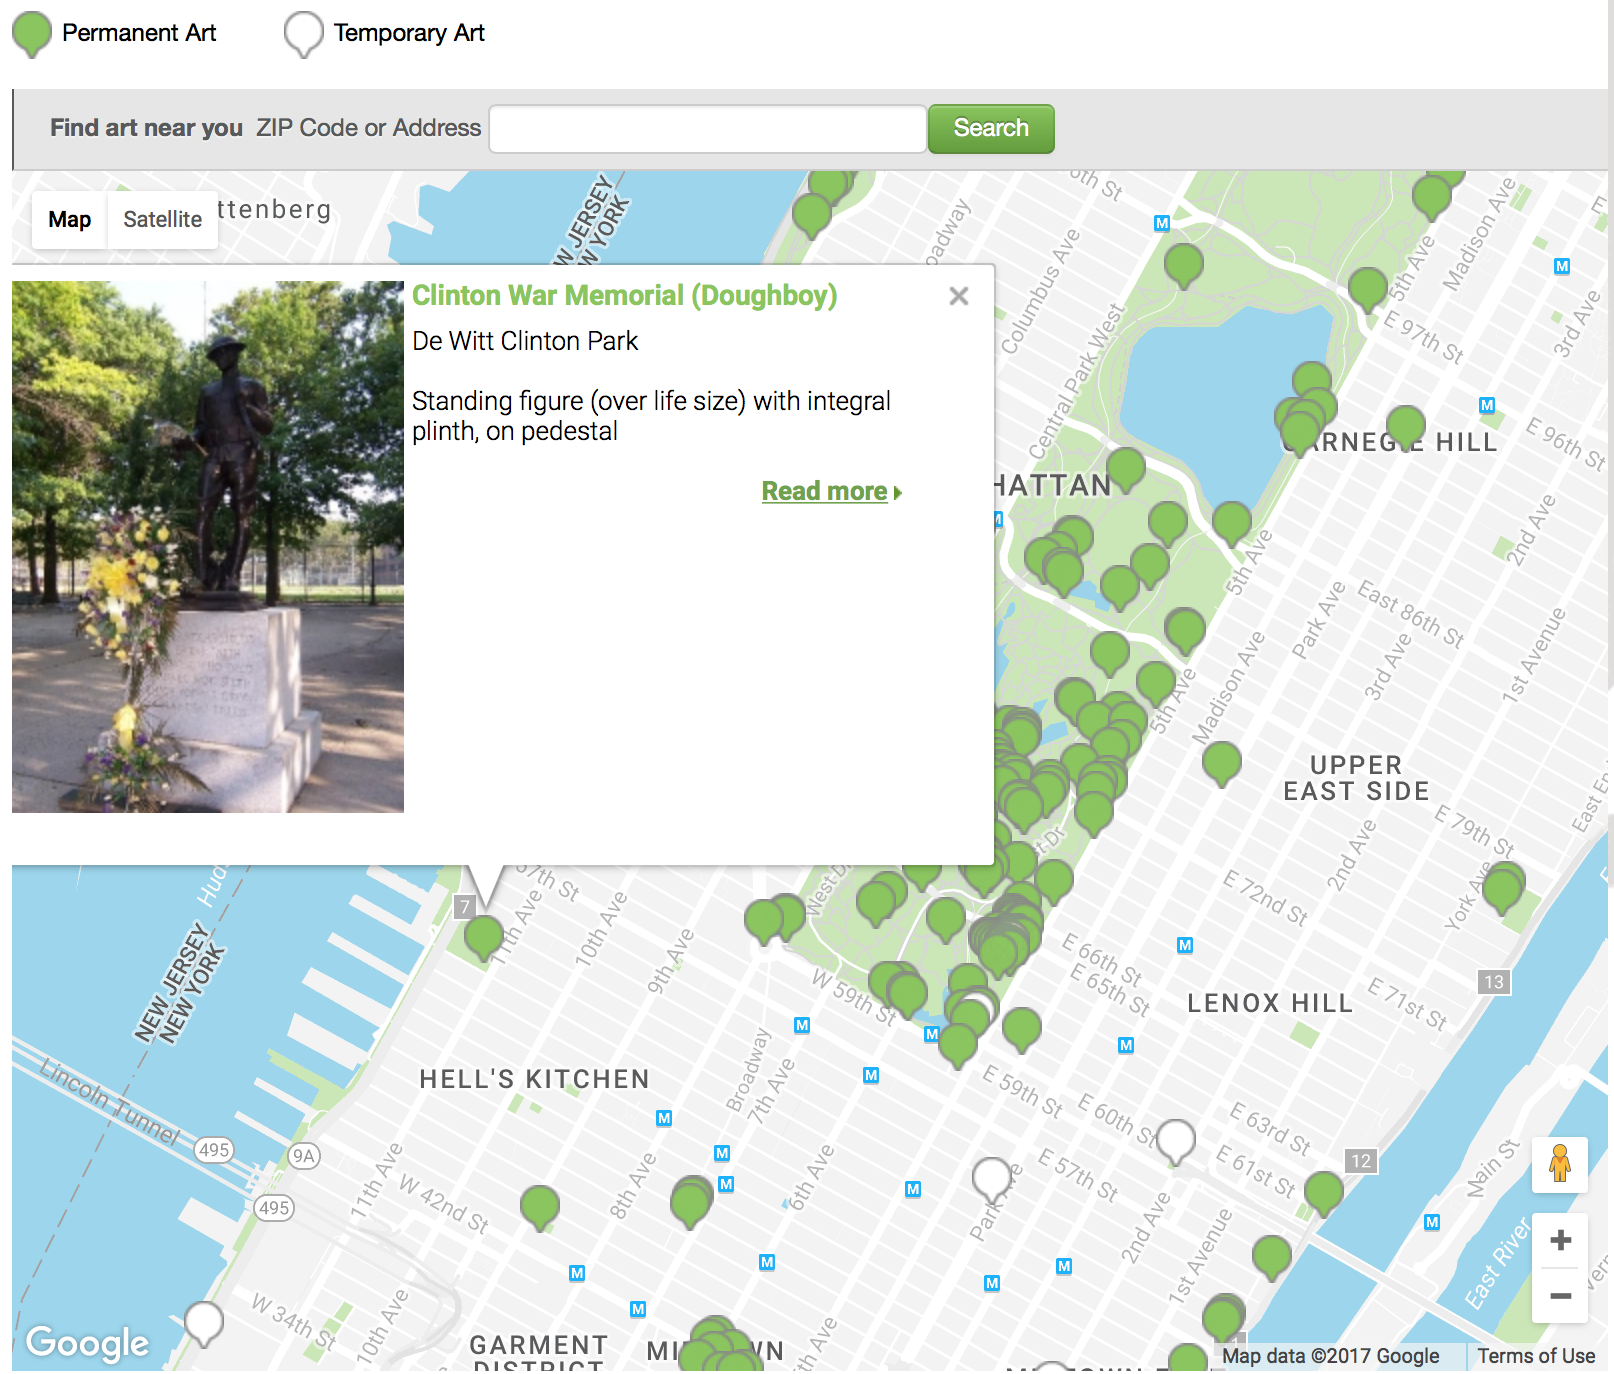Open the Terms of Use link
The width and height of the screenshot is (1614, 1374).
1535,1356
